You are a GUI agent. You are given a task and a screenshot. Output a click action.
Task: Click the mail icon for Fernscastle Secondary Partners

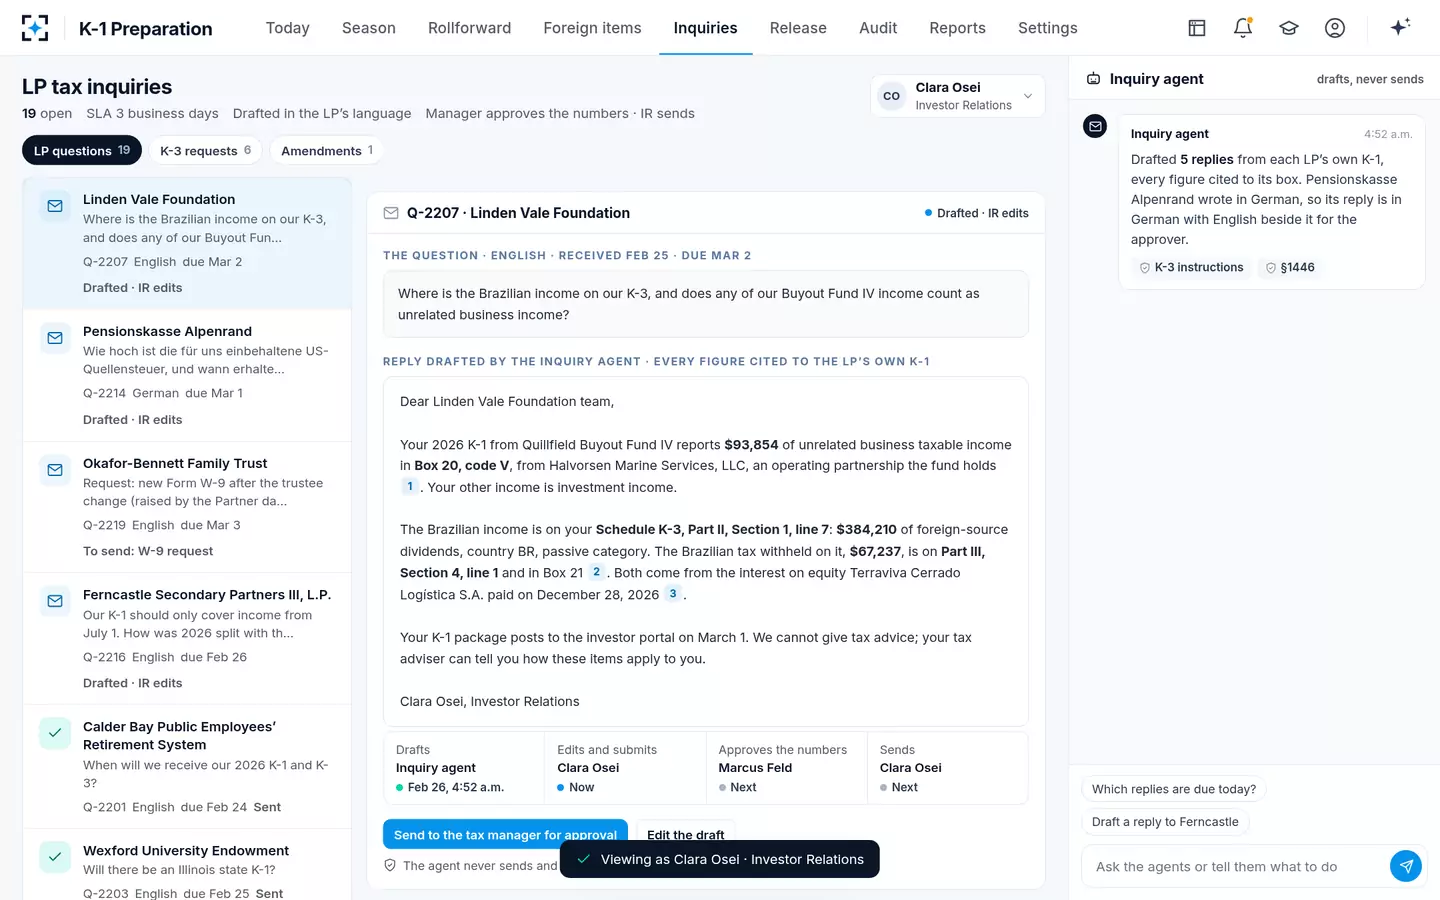[55, 601]
